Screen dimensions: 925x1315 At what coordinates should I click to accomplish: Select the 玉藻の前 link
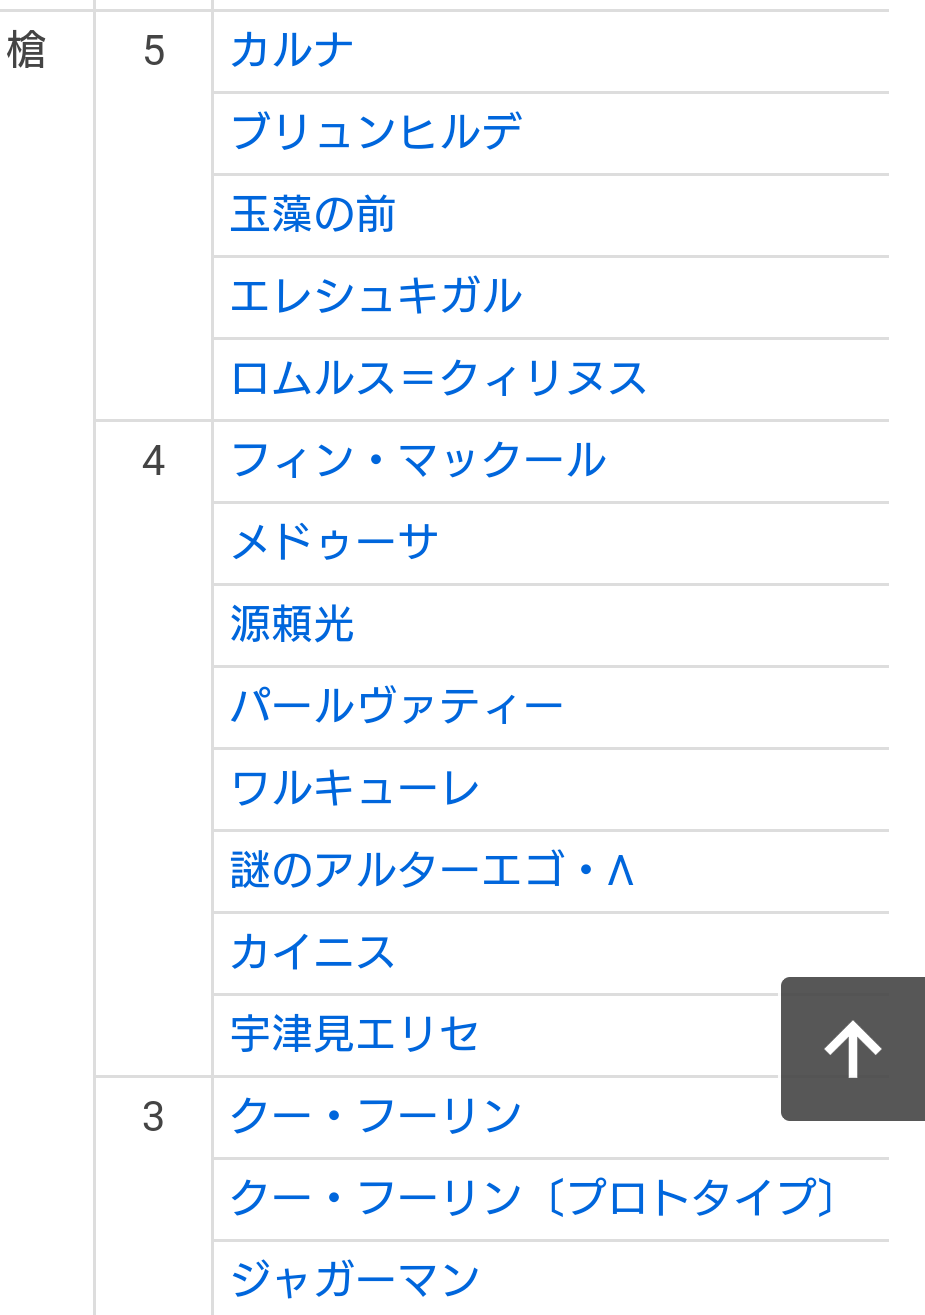click(313, 215)
